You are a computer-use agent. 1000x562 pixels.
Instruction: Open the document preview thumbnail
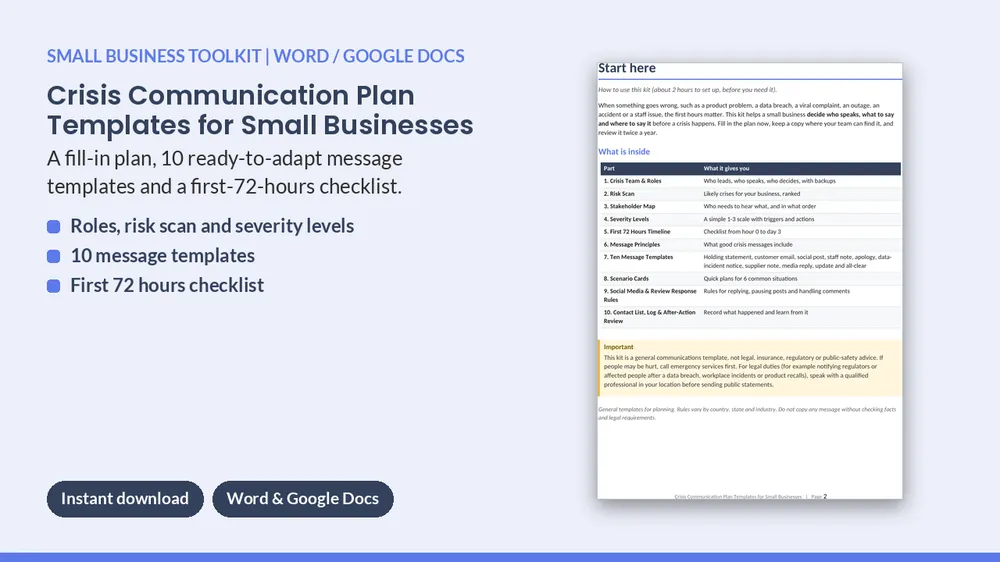[750, 281]
